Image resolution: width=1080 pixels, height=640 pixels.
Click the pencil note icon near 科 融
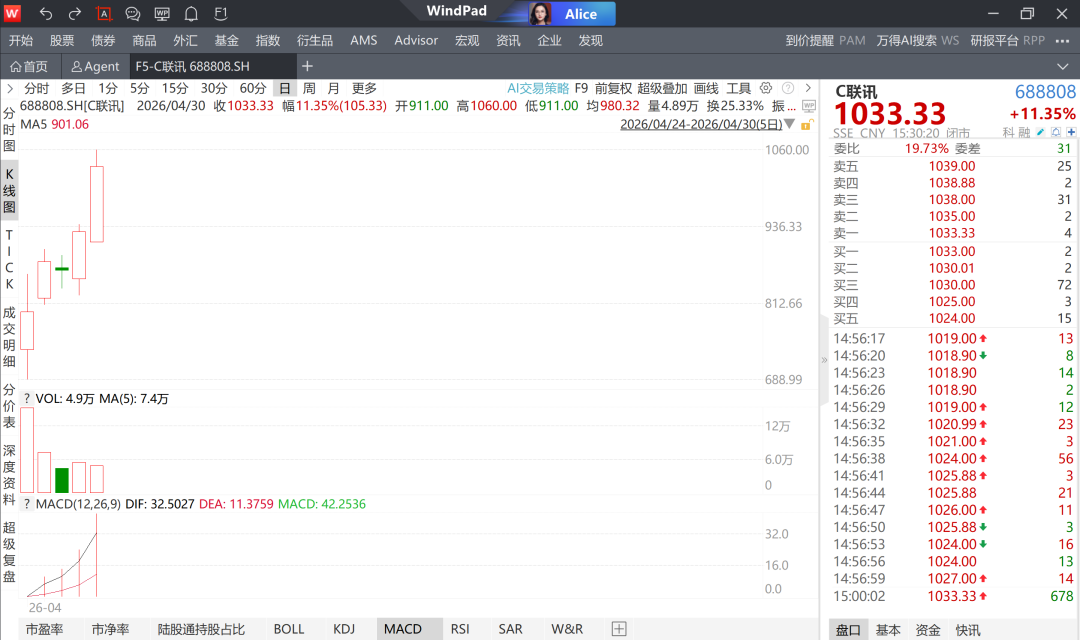click(x=1040, y=132)
